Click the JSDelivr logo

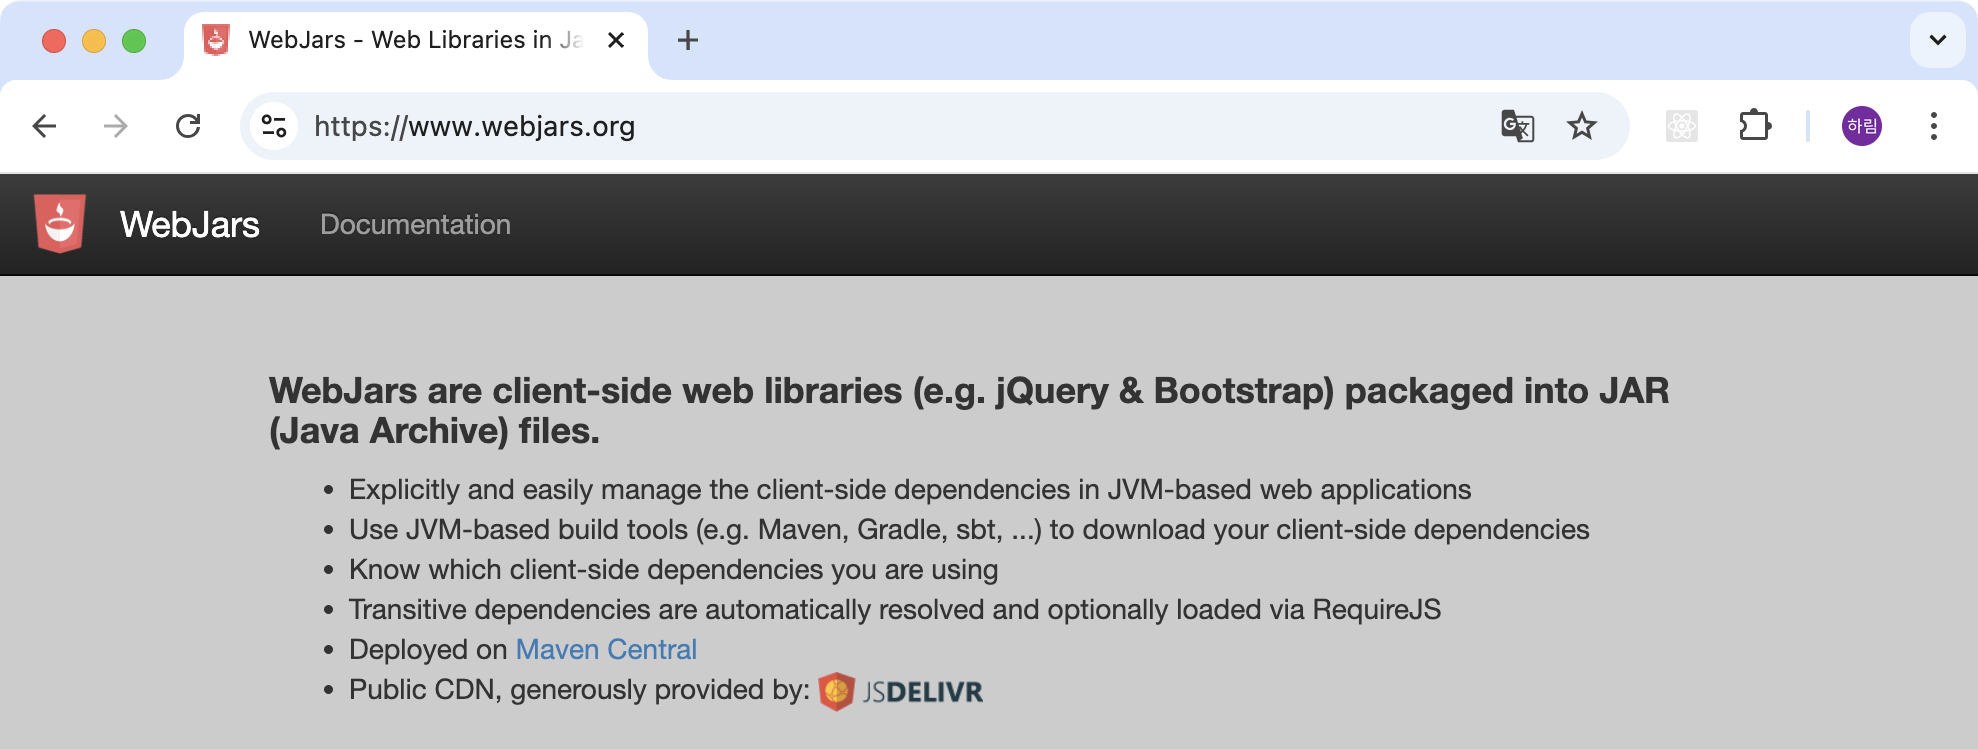click(x=900, y=691)
